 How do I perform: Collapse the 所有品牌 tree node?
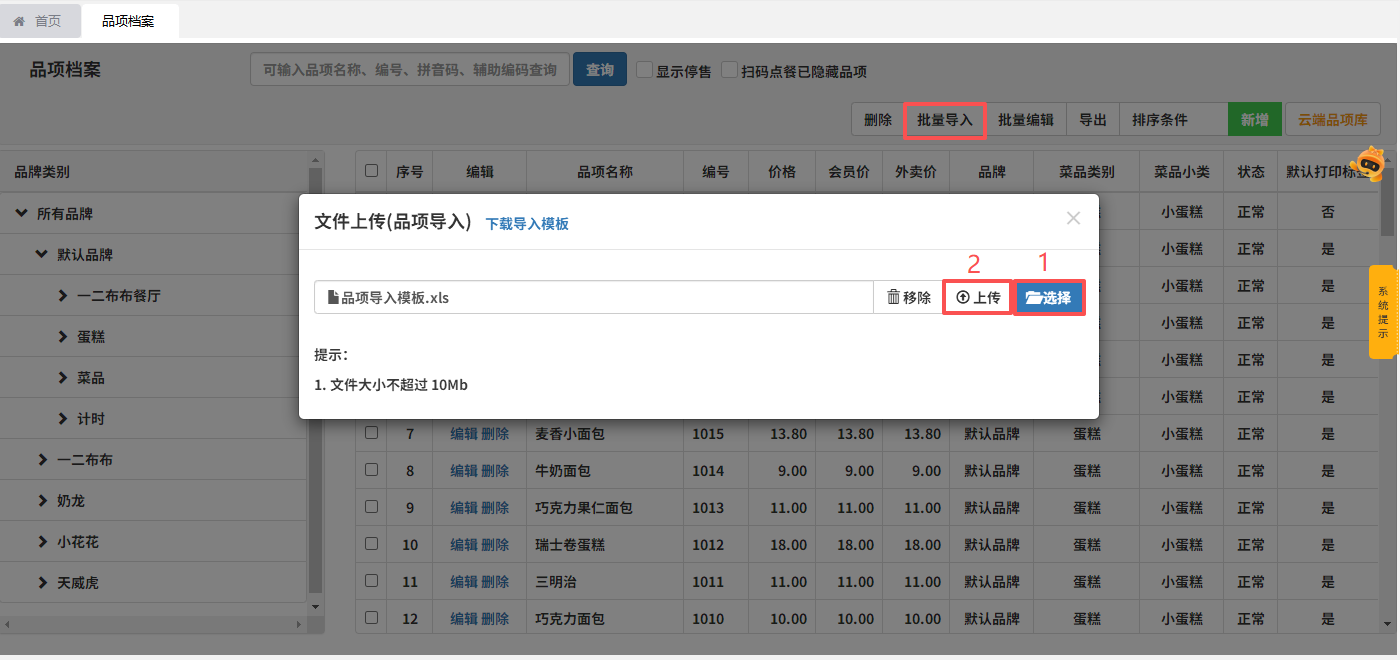coord(22,214)
